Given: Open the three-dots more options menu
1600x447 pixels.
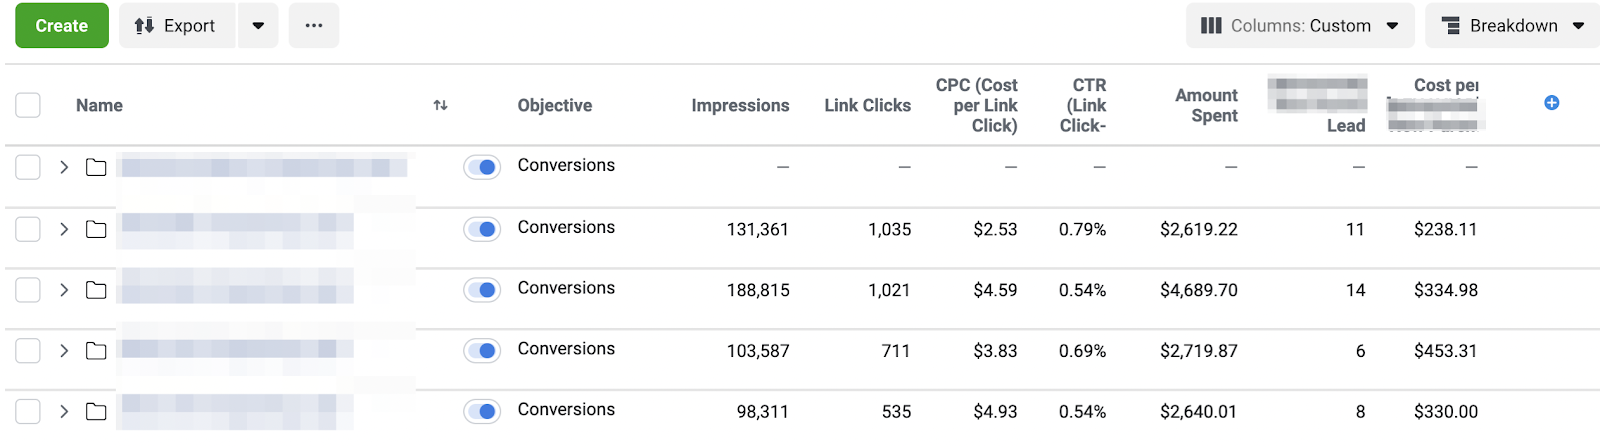Looking at the screenshot, I should [x=314, y=26].
